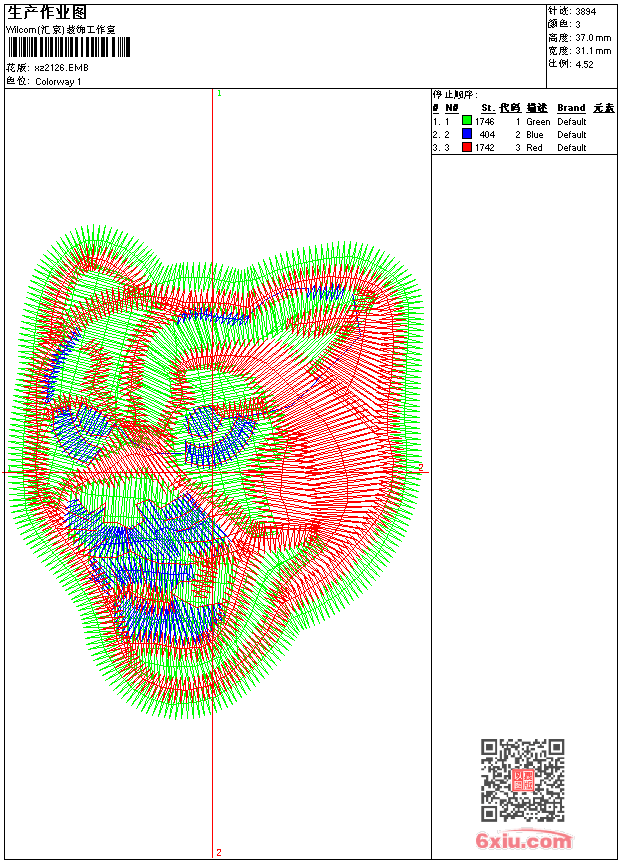This screenshot has height=860, width=620.
Task: Click the width value 31.1 mm
Action: (593, 51)
